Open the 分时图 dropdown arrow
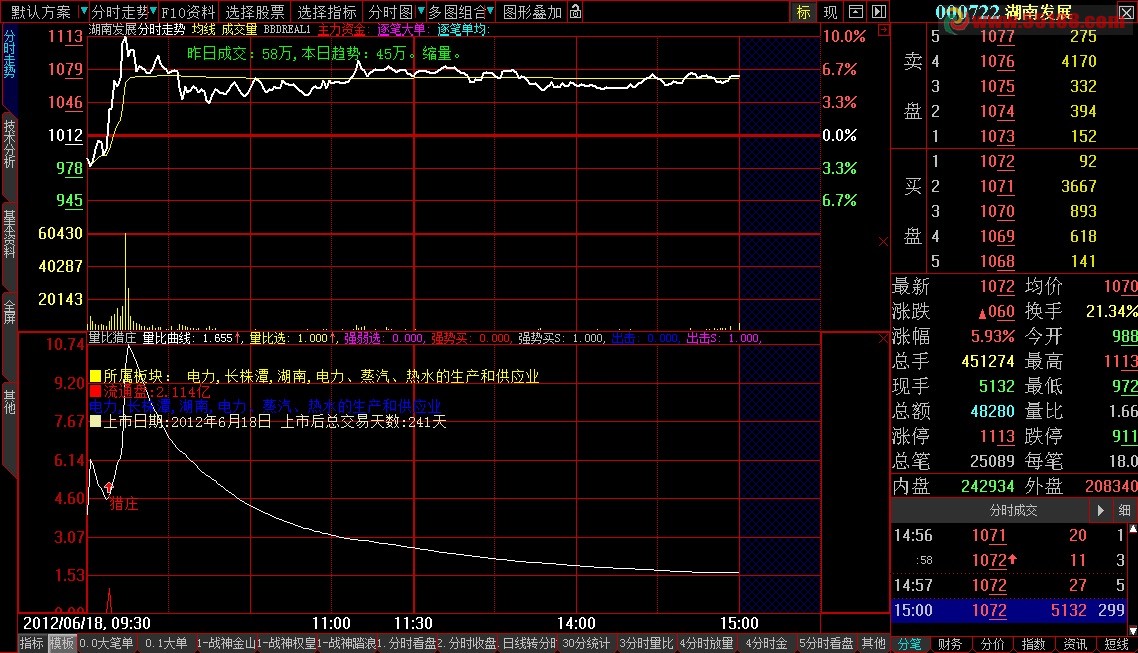 click(420, 12)
